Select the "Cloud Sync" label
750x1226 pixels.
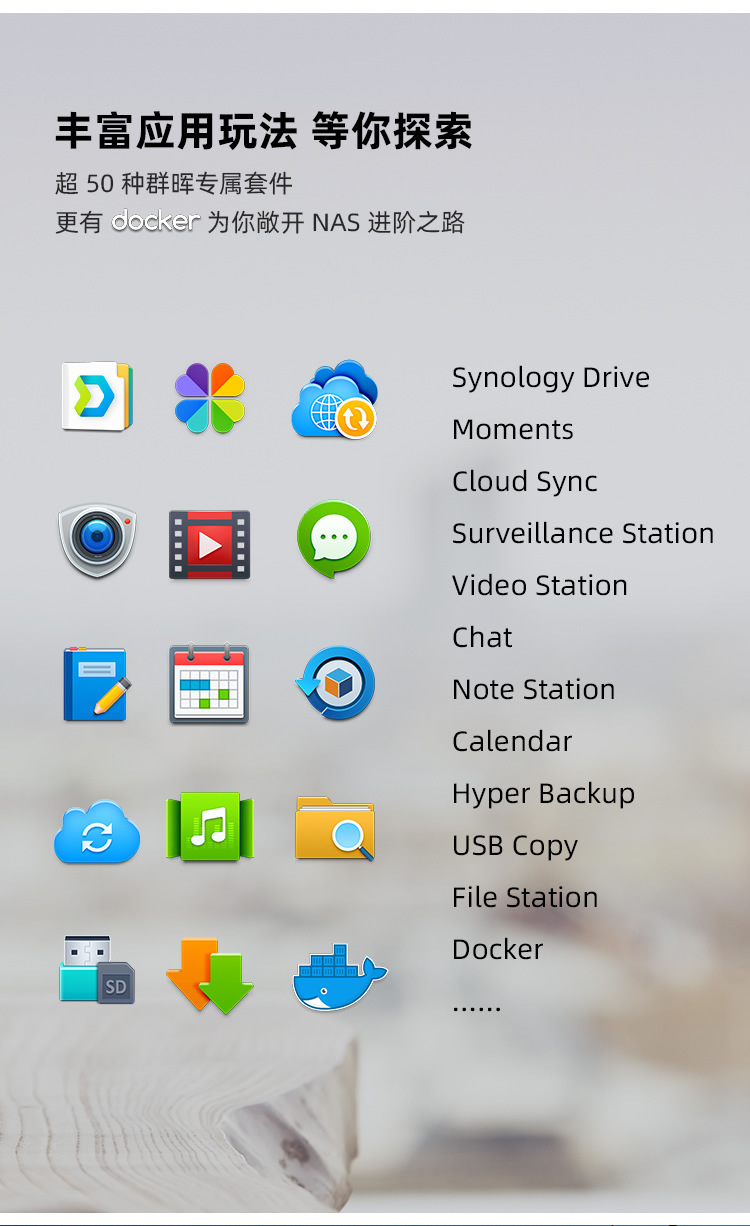(525, 482)
